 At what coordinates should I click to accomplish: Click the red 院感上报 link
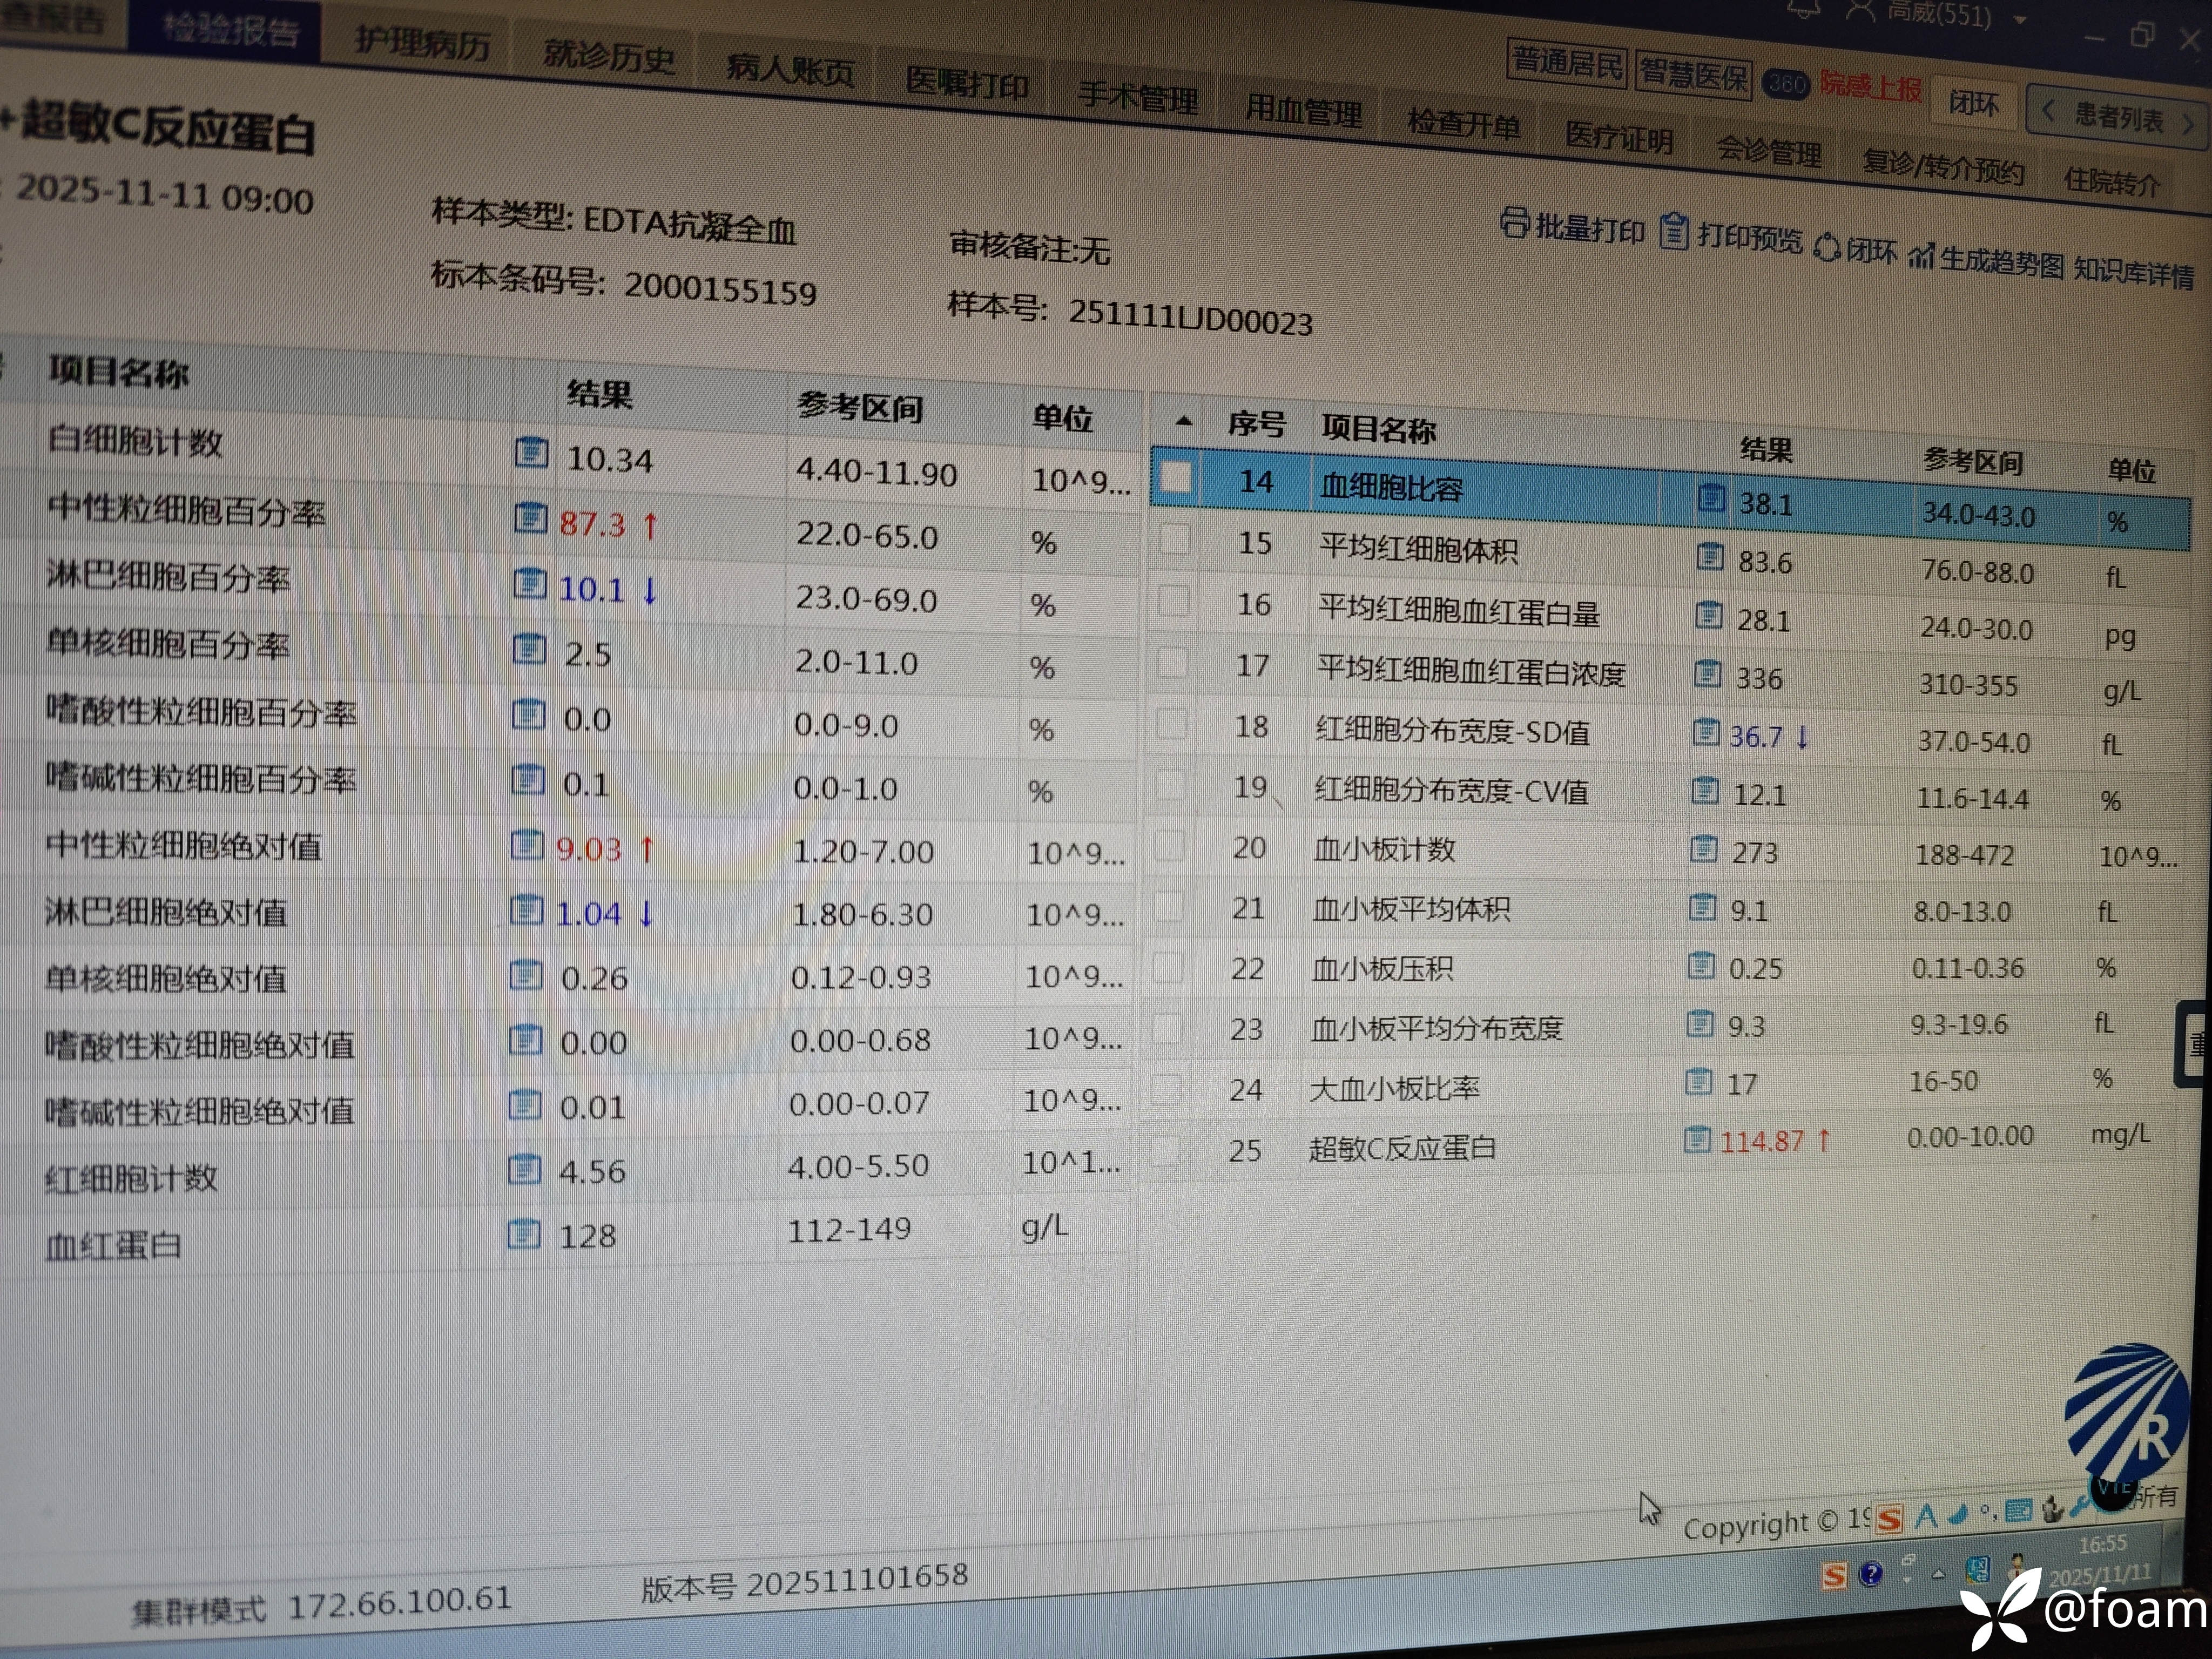click(x=1870, y=87)
